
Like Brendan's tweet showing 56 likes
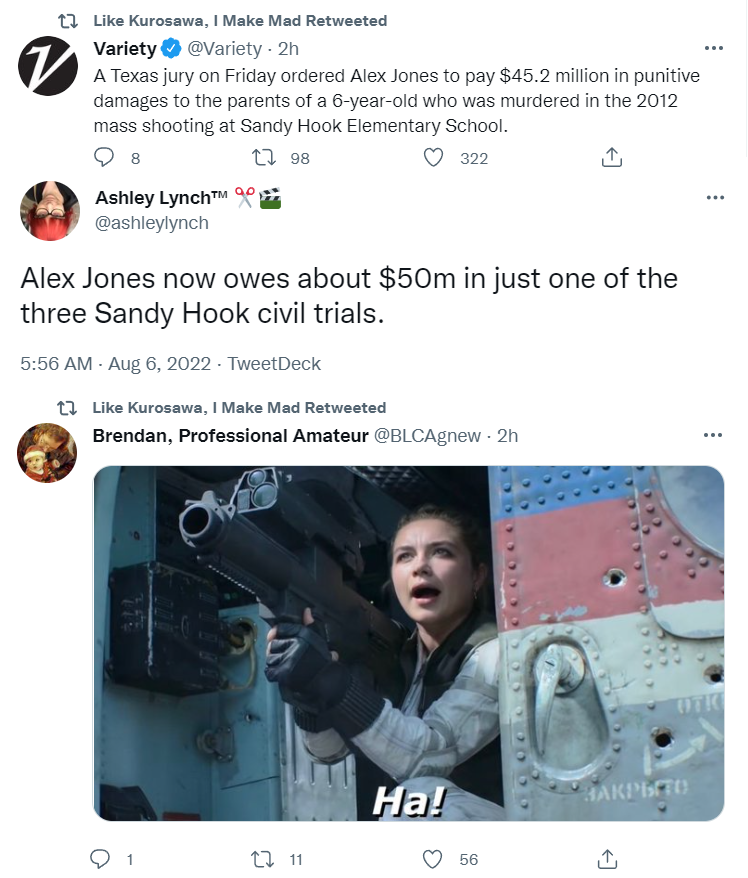pos(432,858)
